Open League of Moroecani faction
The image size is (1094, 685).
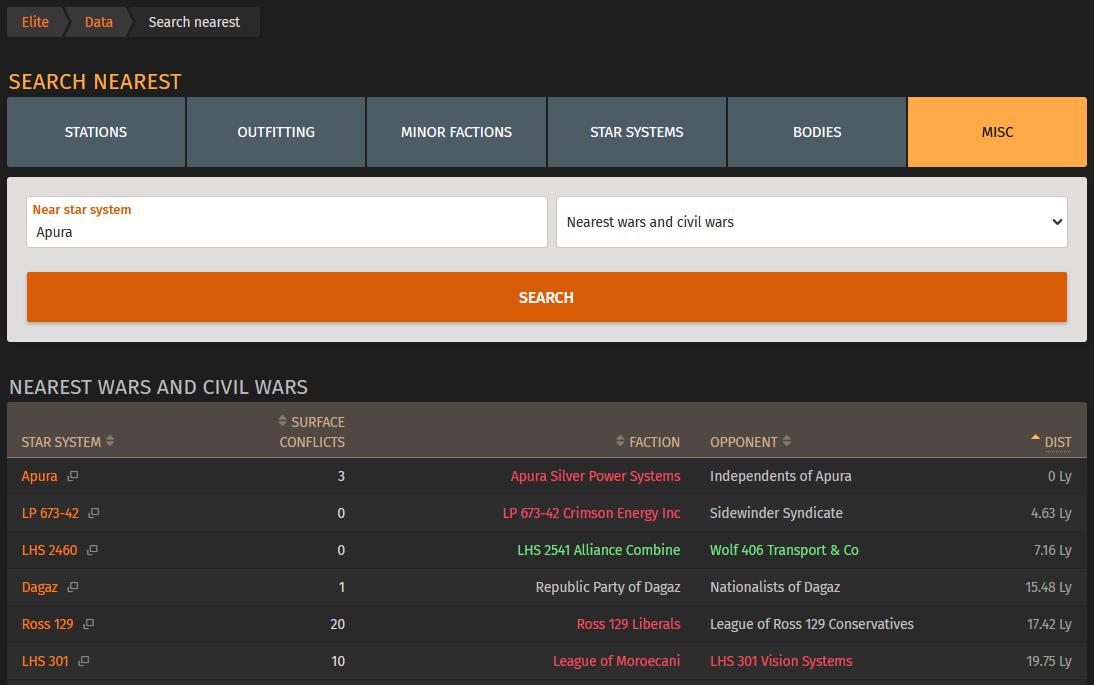[617, 661]
